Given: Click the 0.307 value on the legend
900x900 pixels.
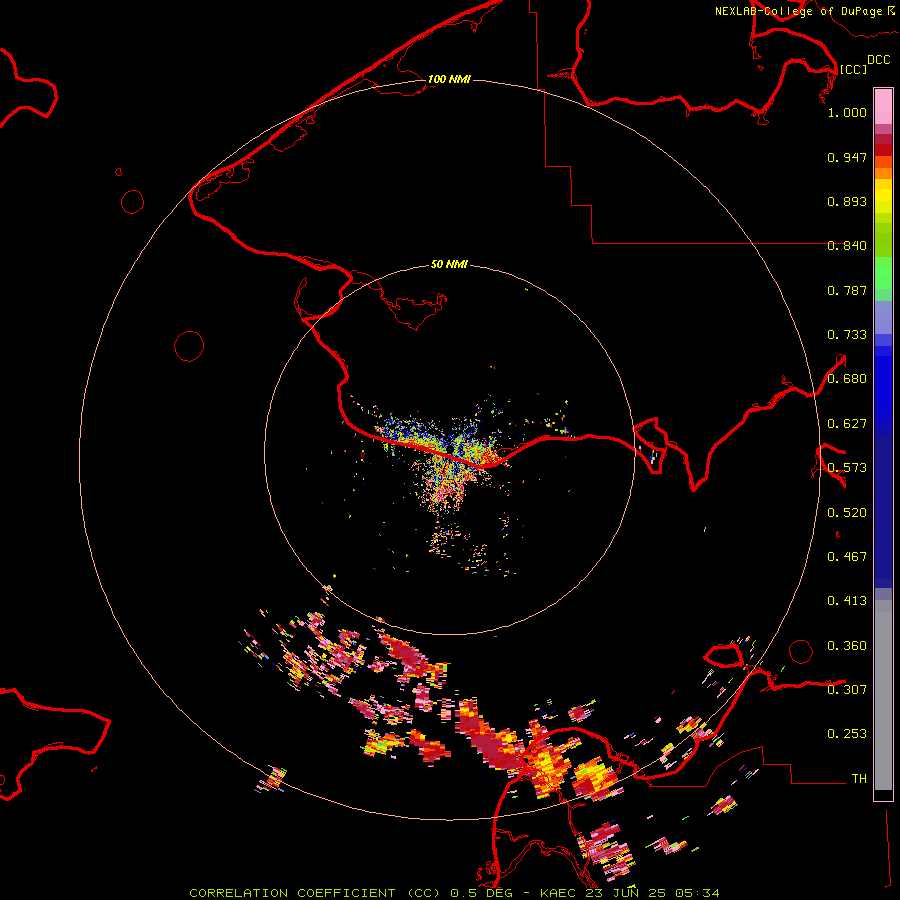Looking at the screenshot, I should [847, 690].
